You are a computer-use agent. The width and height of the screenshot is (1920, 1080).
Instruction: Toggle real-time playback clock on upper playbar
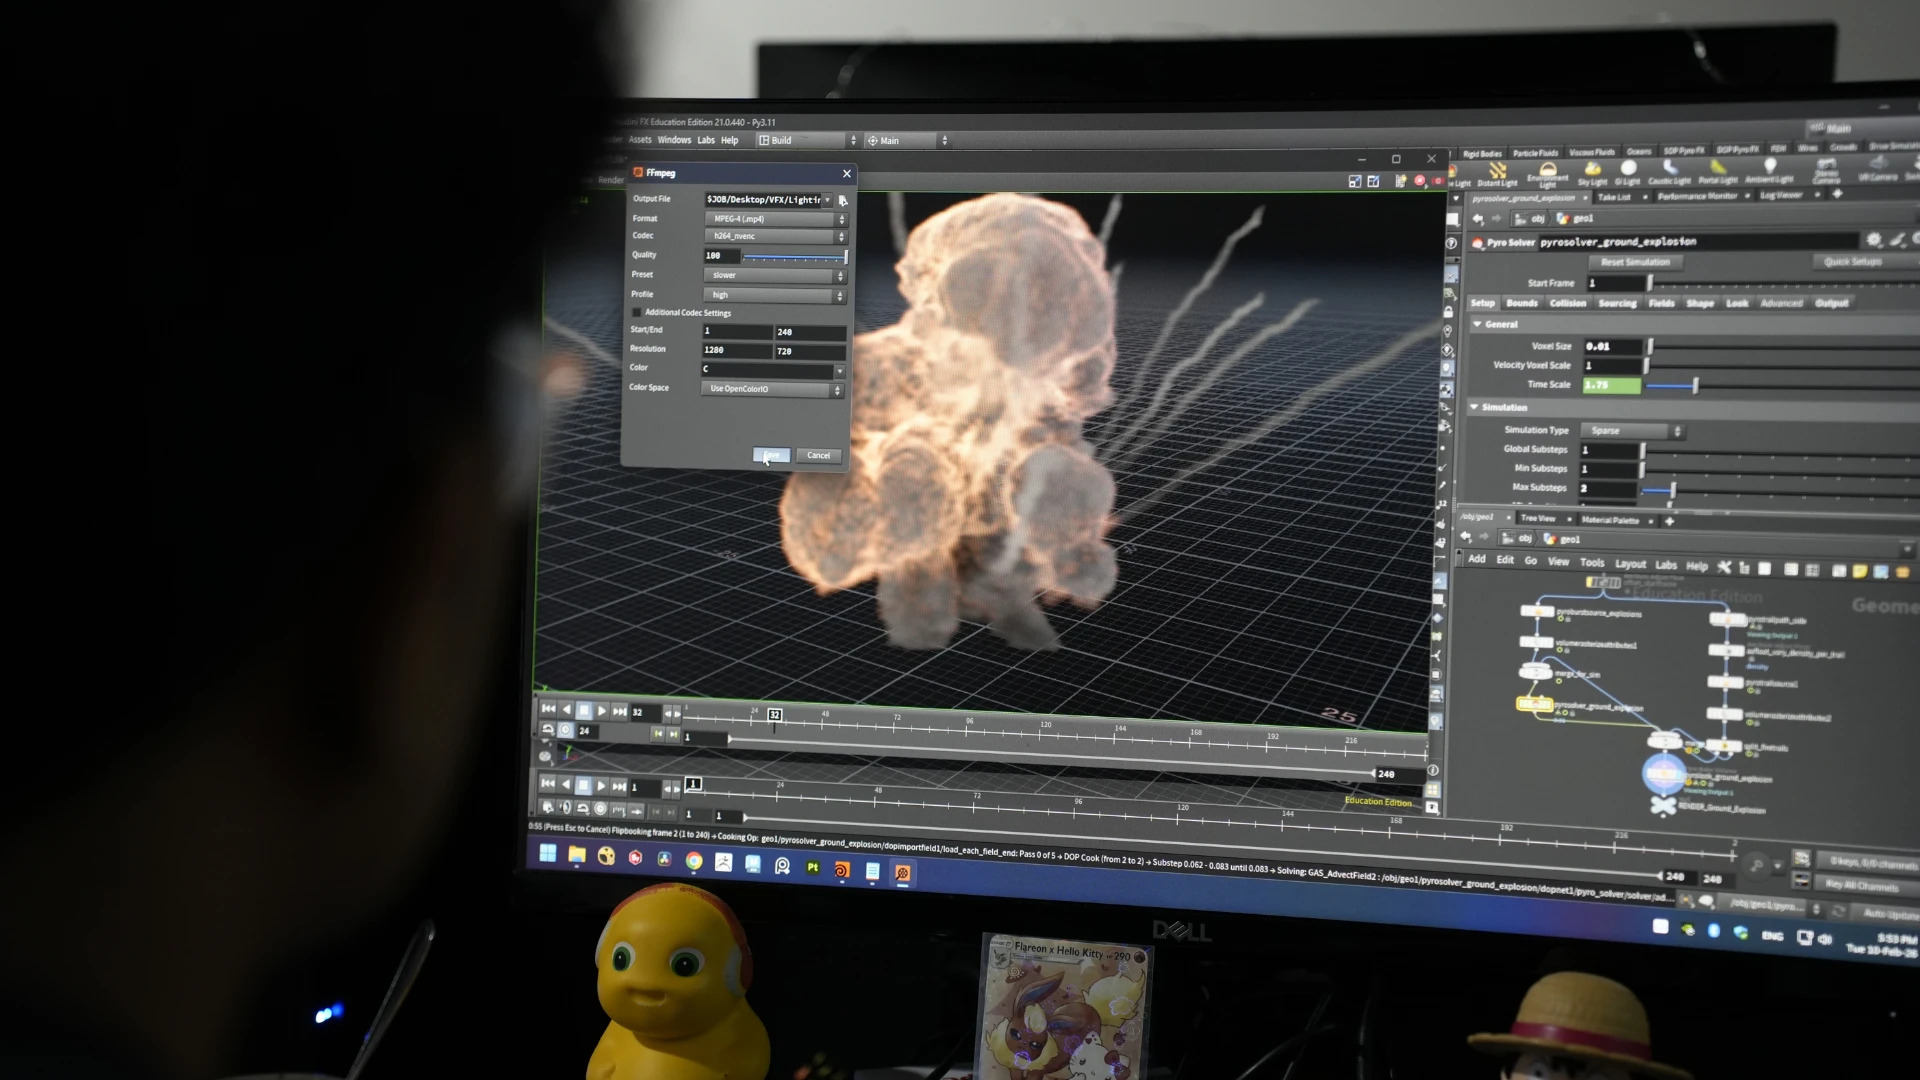(566, 730)
